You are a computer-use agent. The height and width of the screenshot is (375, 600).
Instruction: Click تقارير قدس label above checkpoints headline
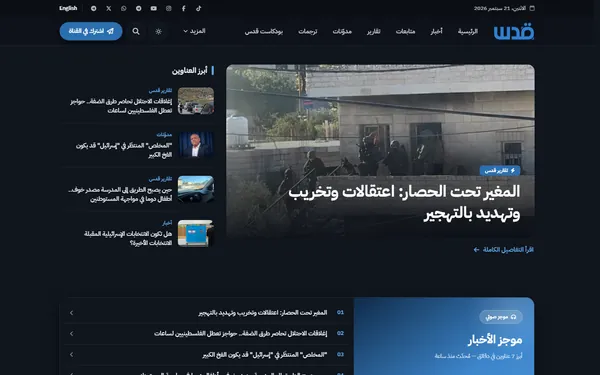(x=160, y=91)
